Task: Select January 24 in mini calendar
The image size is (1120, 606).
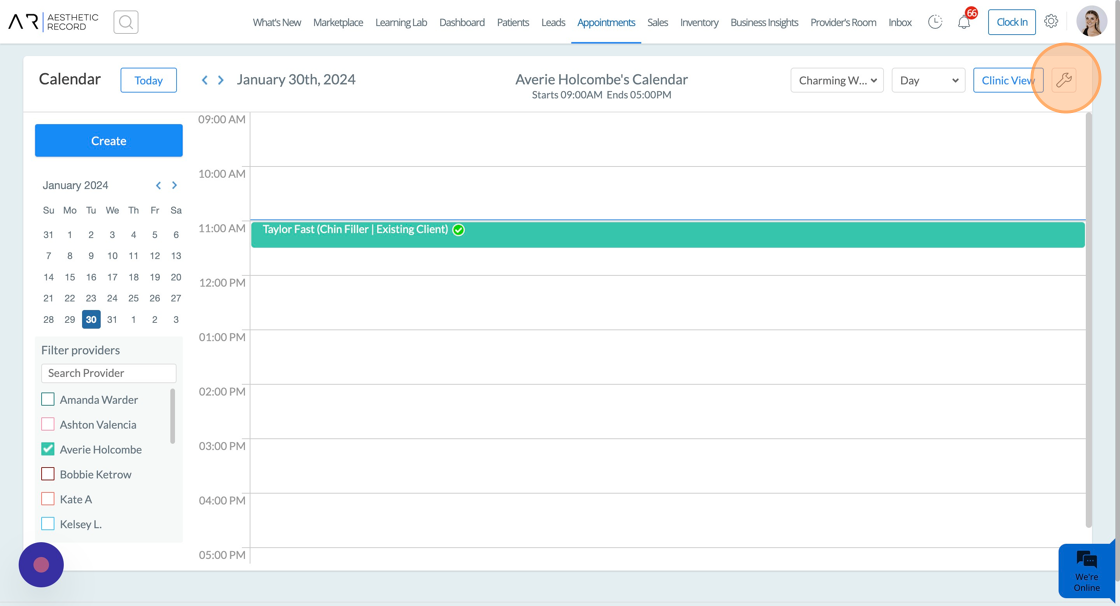Action: pos(112,298)
